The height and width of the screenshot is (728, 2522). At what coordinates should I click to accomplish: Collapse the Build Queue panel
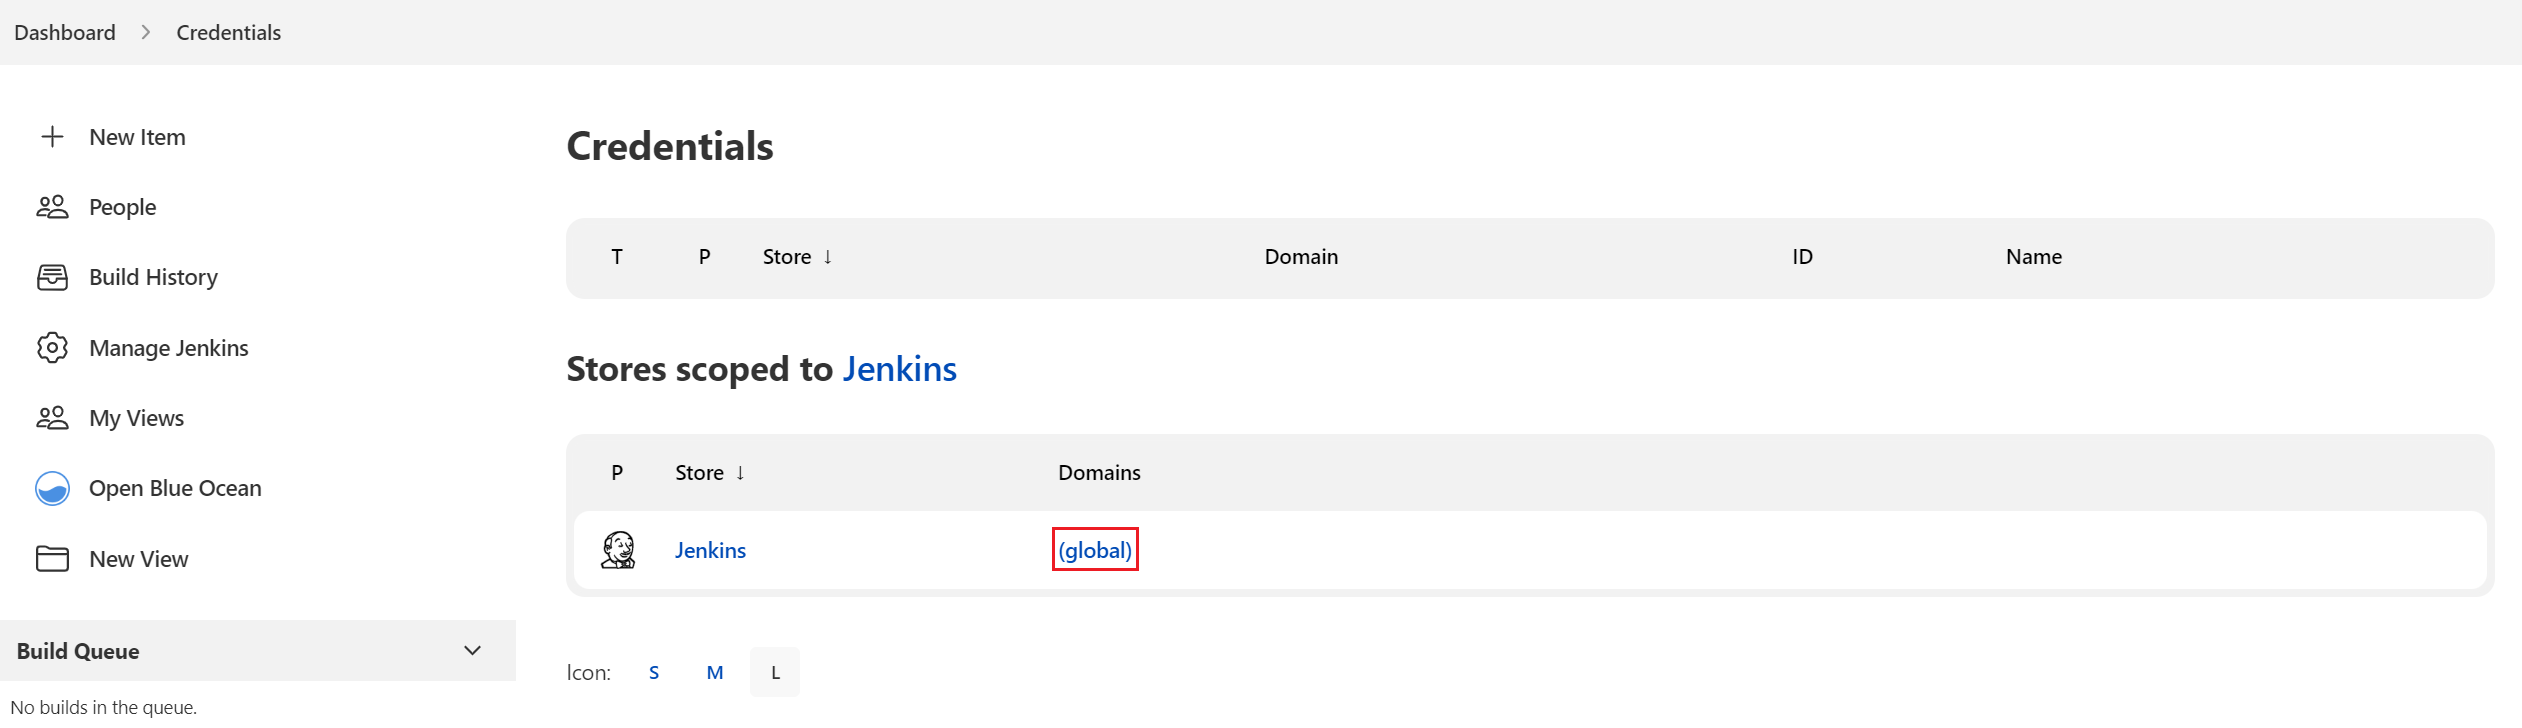click(x=473, y=651)
